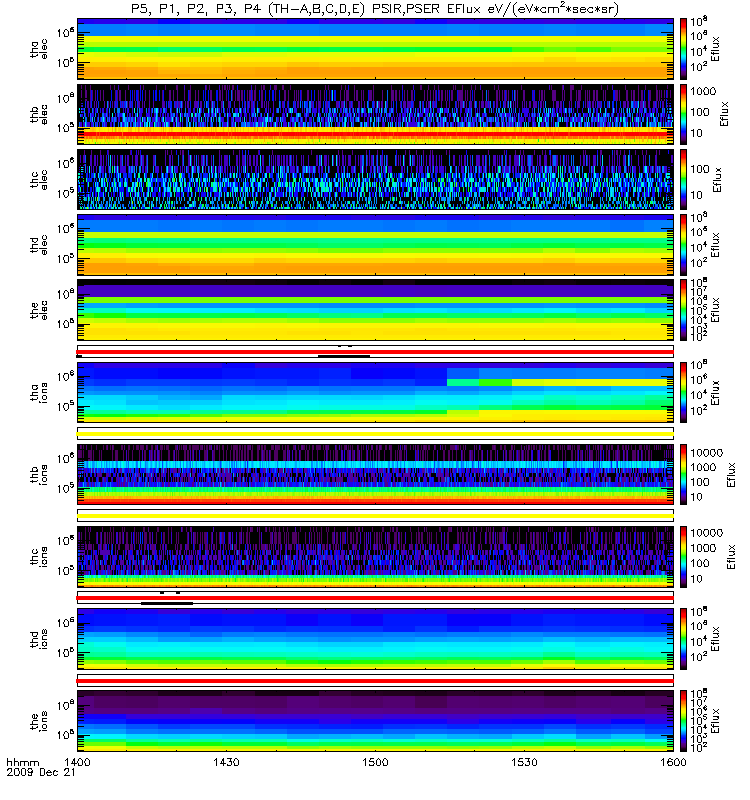Click the thd ions color bar
750x800 pixels.
click(x=683, y=639)
